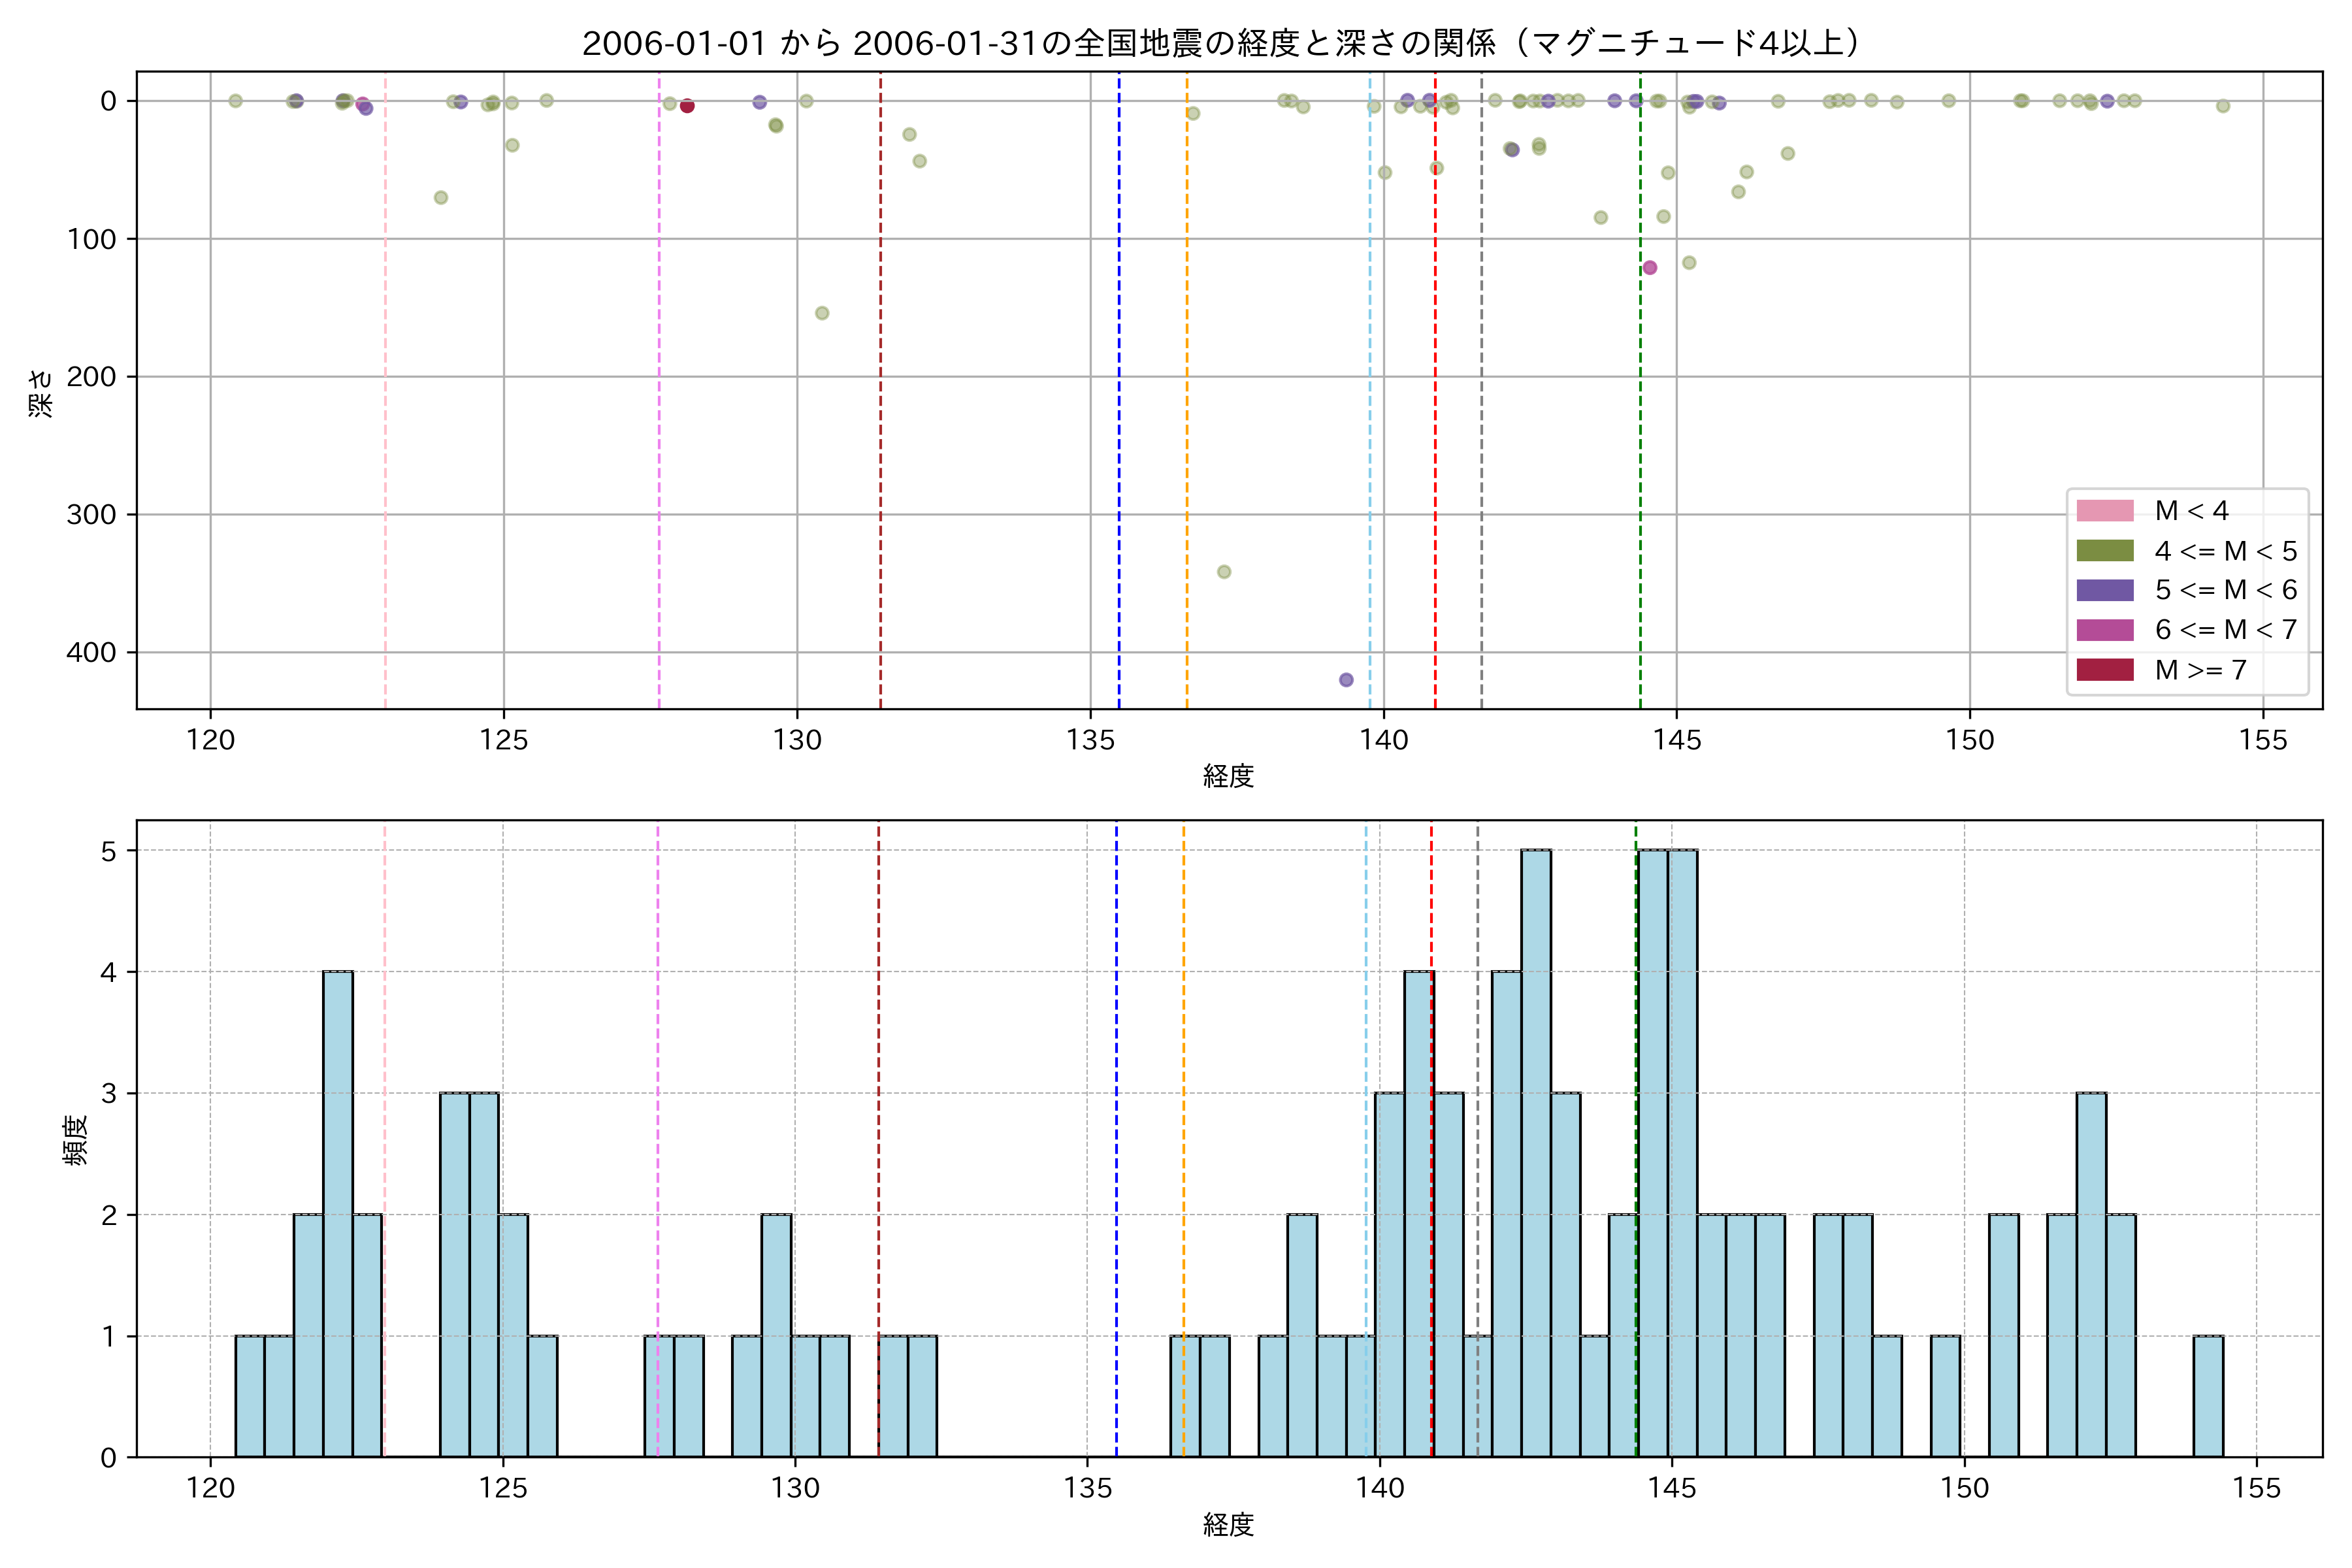Click the 経度 label under the scatter plot

tap(1228, 776)
